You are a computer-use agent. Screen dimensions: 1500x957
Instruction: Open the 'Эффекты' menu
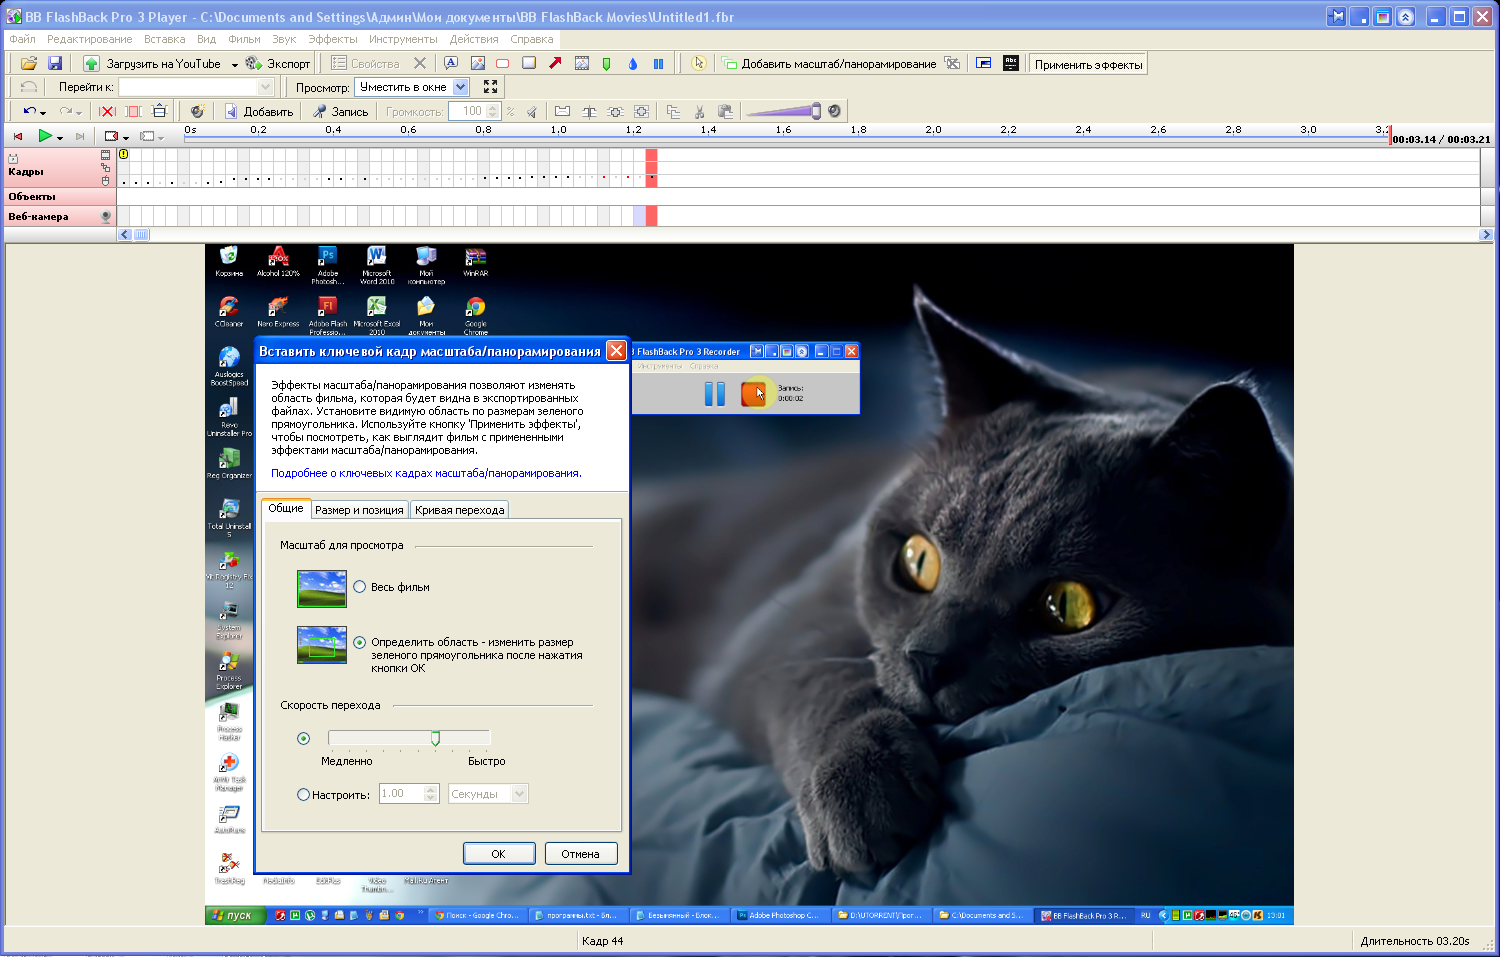click(x=332, y=39)
